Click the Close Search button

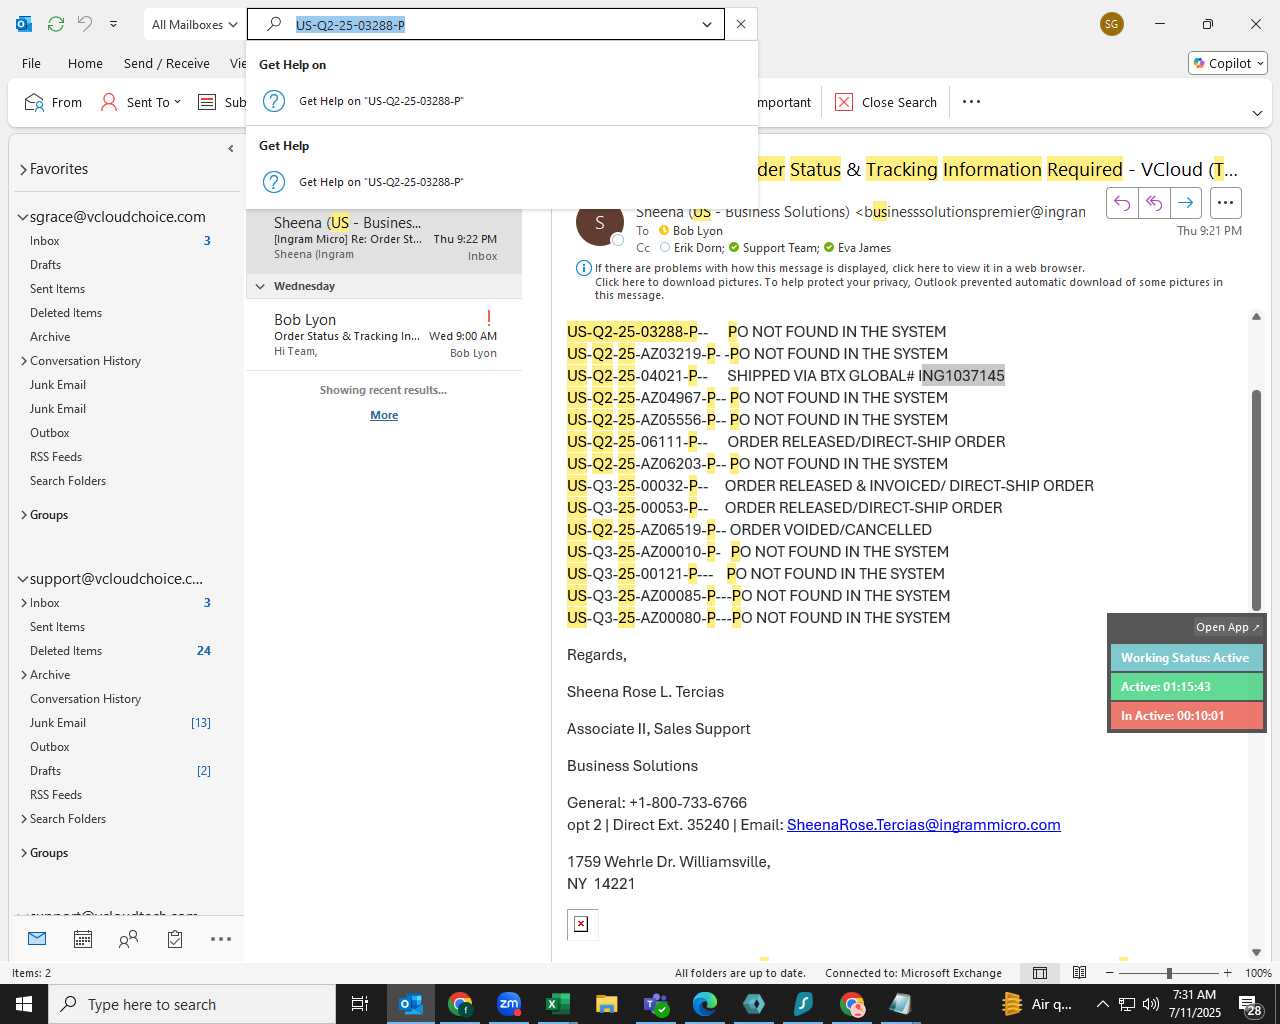pos(886,102)
